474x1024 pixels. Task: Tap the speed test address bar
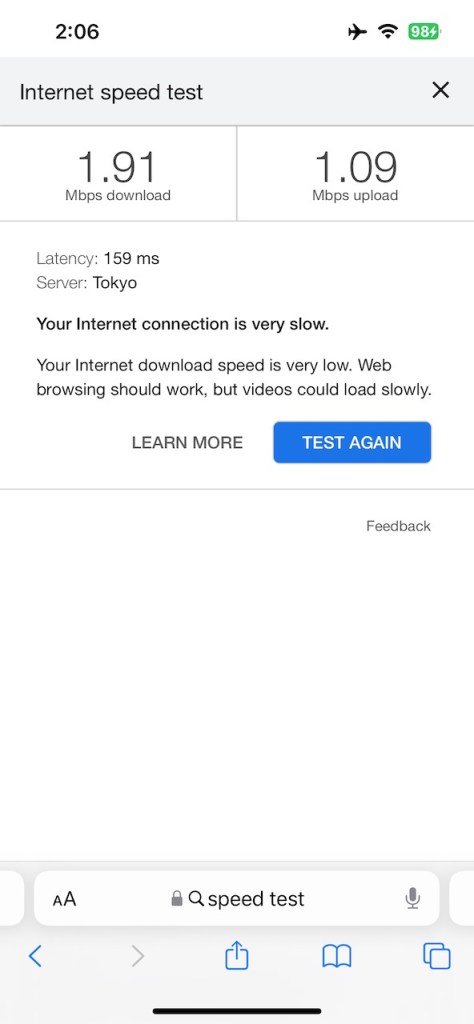pyautogui.click(x=236, y=899)
